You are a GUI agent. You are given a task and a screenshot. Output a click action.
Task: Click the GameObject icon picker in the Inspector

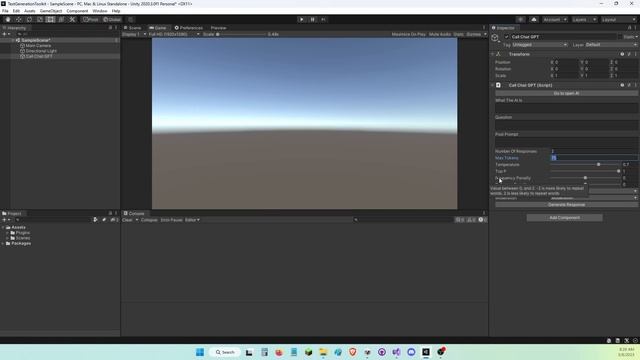(495, 38)
